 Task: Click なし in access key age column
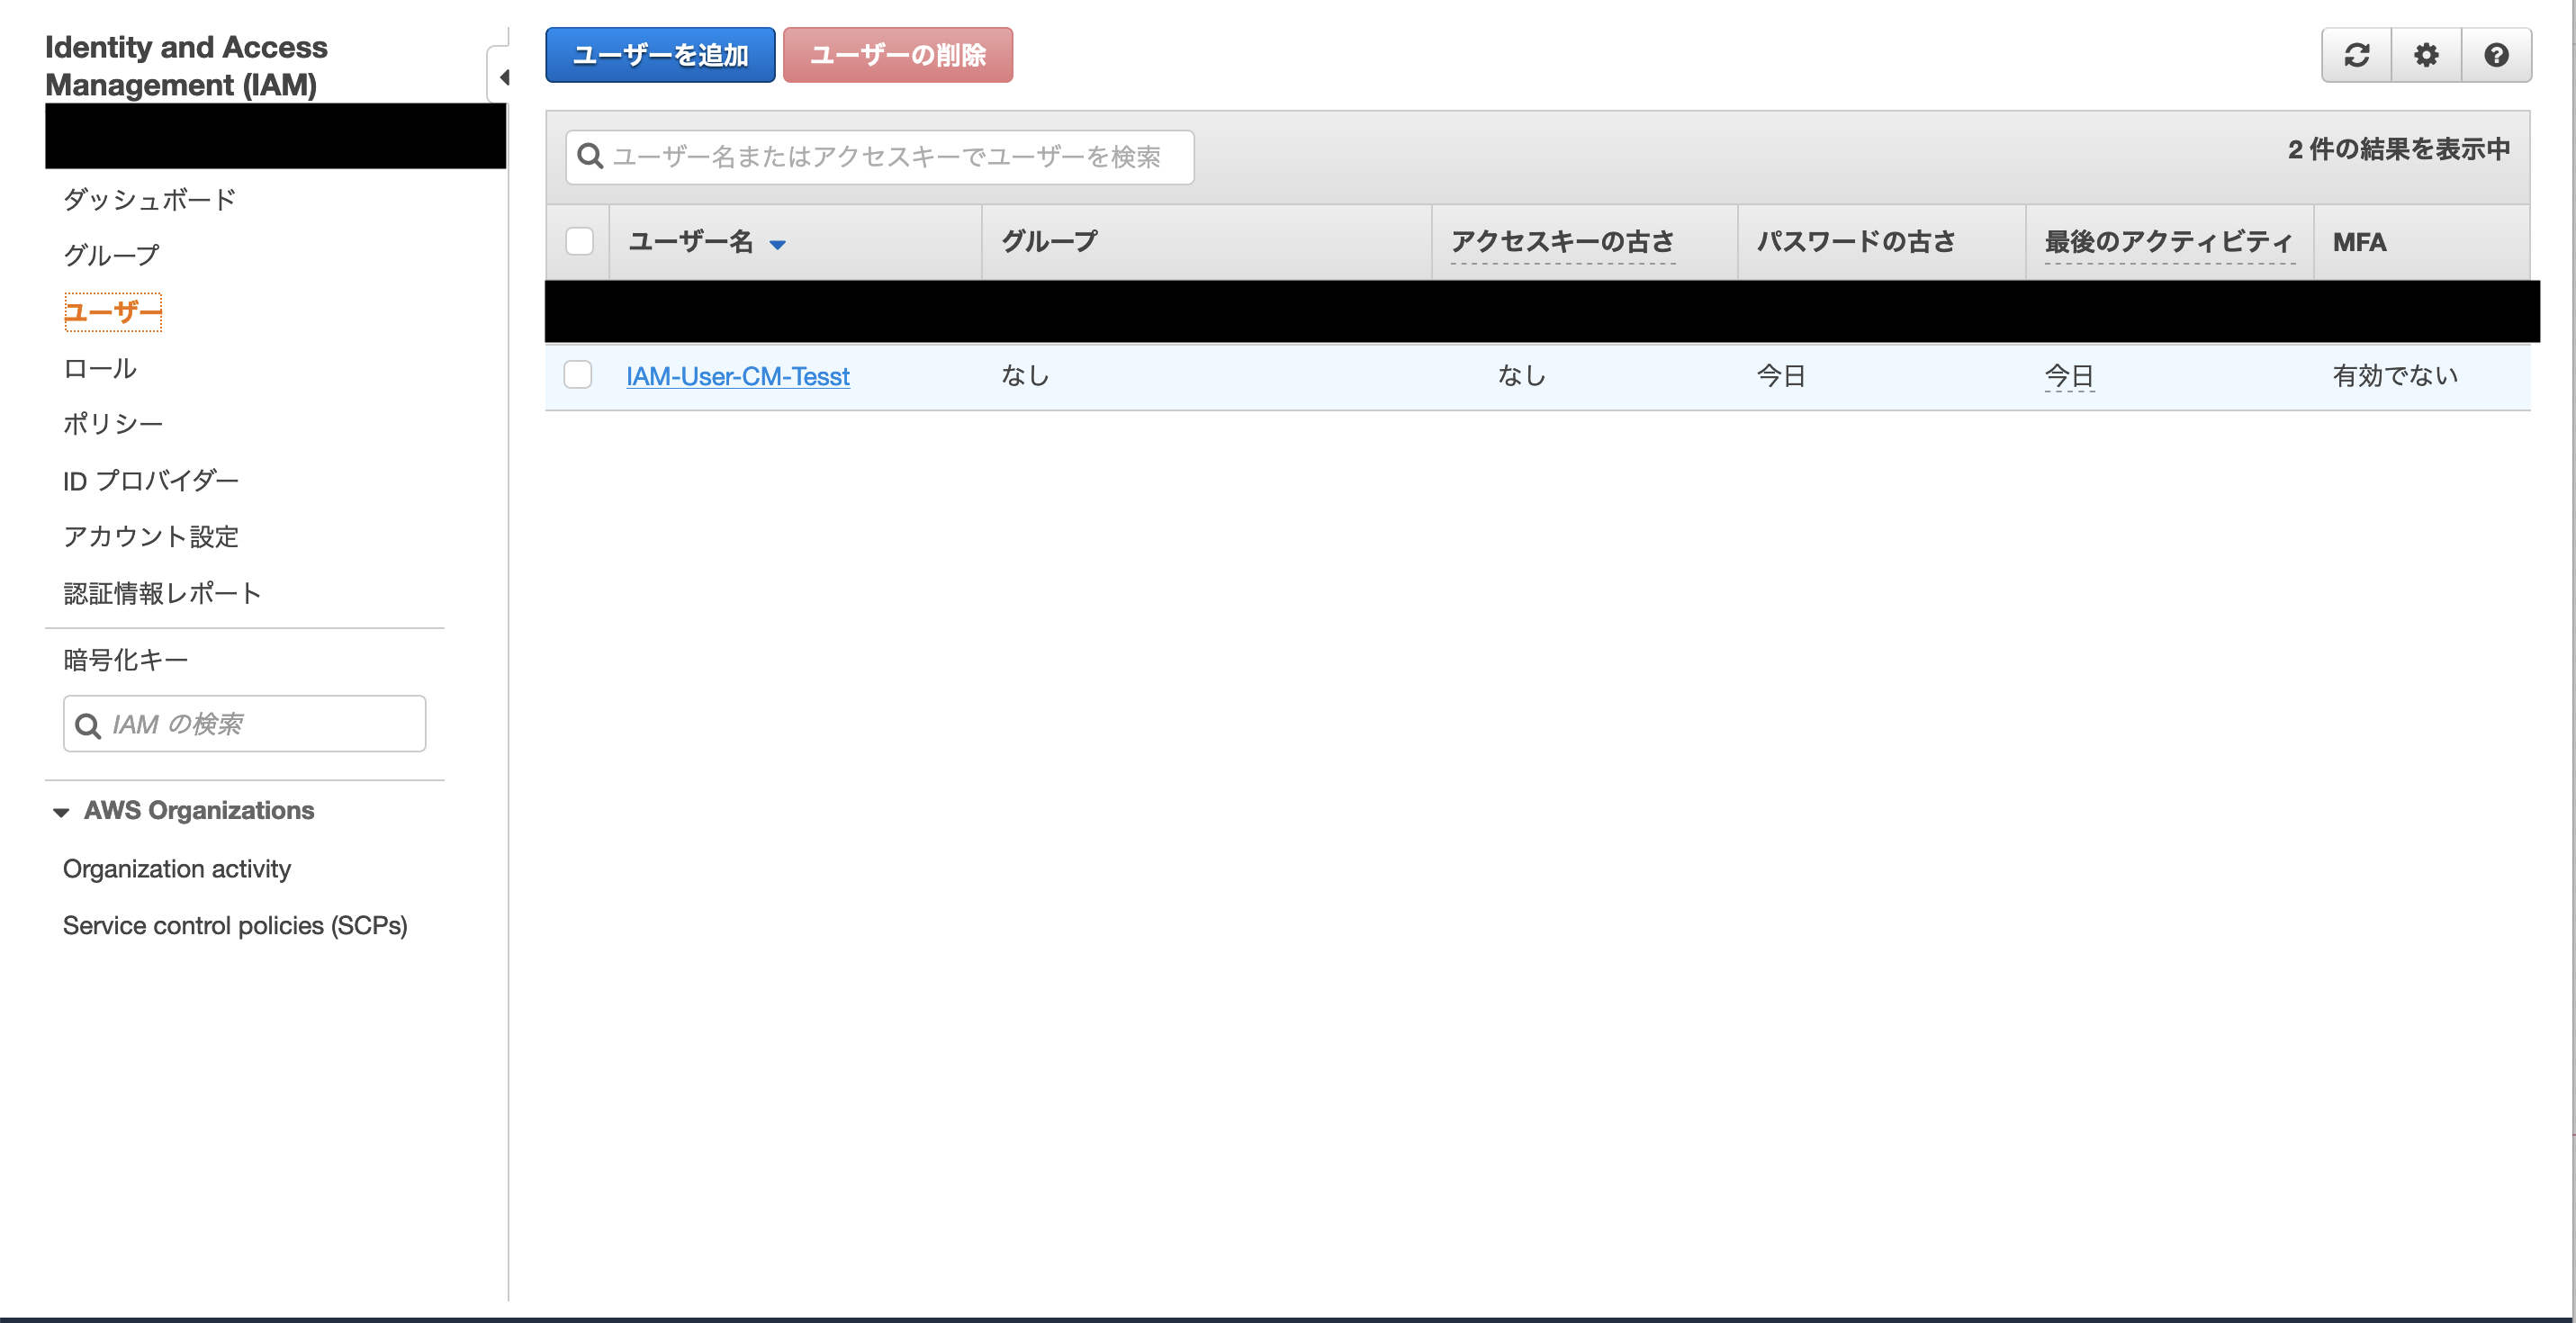tap(1522, 376)
